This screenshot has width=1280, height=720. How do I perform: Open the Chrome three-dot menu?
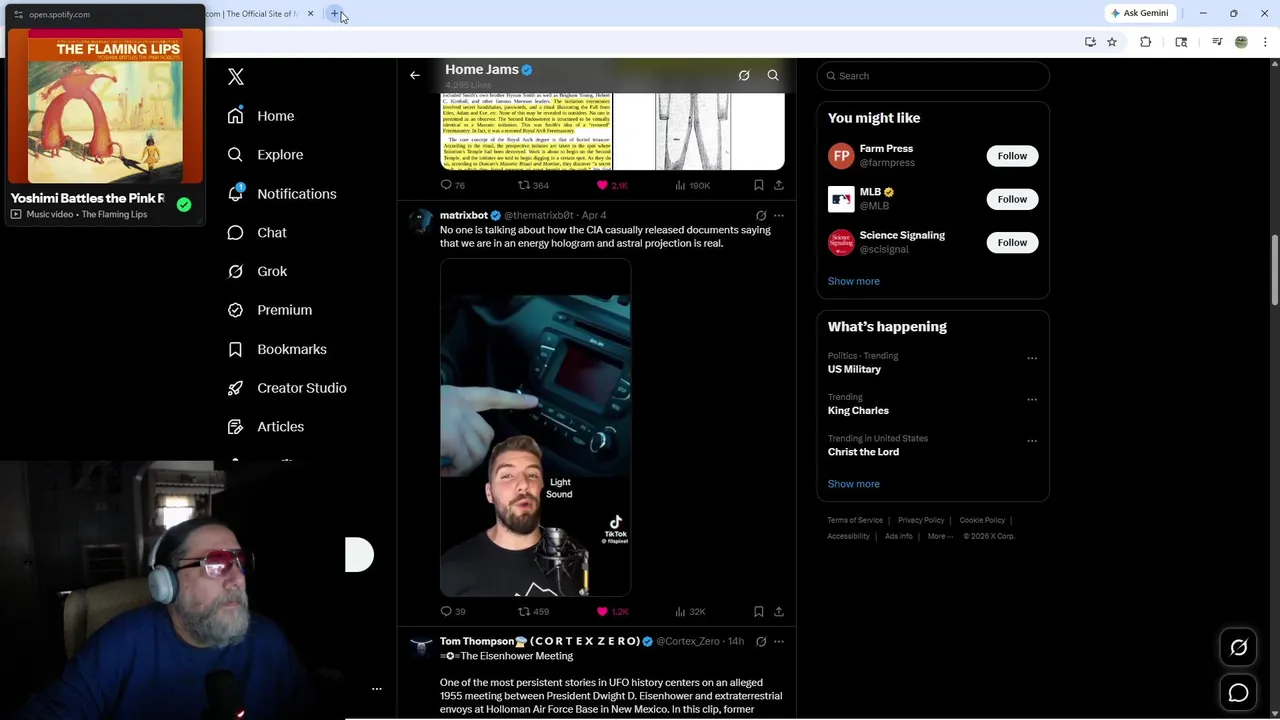pos(1265,42)
